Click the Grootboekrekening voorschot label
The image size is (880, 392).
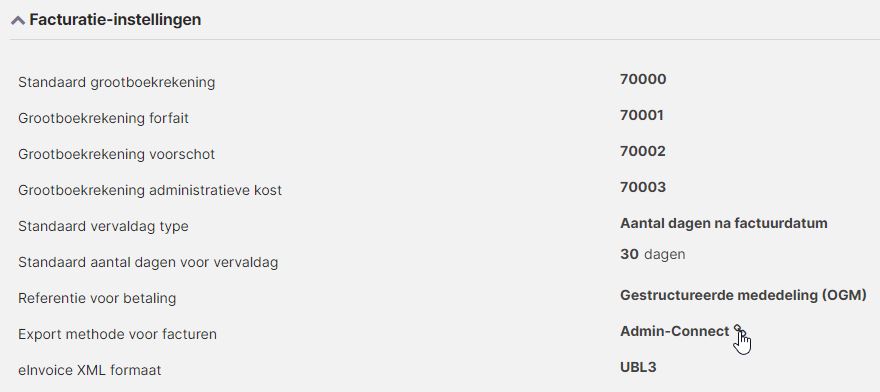[117, 154]
